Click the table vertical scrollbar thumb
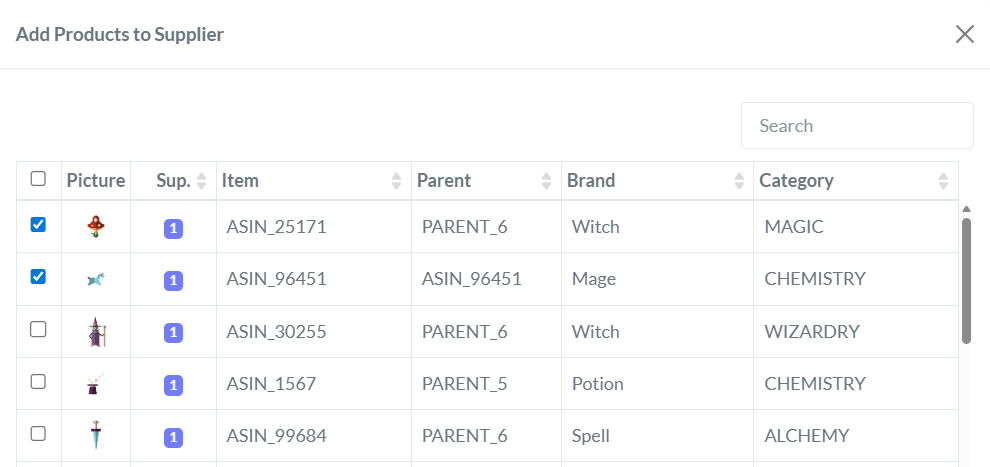Image resolution: width=990 pixels, height=467 pixels. pyautogui.click(x=966, y=280)
